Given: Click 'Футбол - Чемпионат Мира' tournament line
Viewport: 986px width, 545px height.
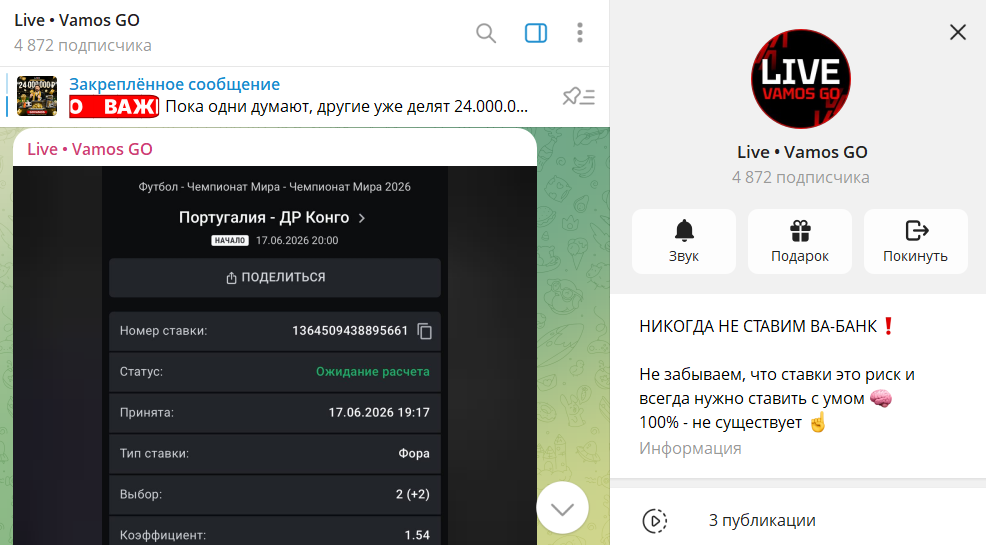Looking at the screenshot, I should (274, 187).
